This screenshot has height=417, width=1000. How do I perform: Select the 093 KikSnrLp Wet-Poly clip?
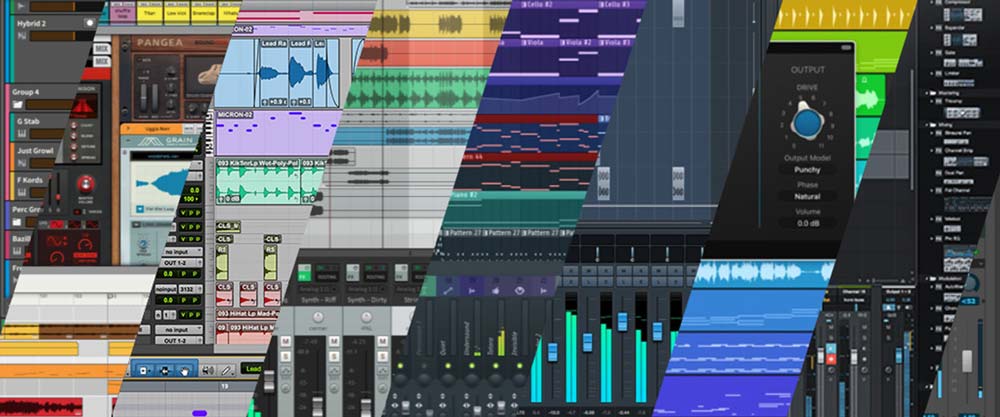click(x=256, y=180)
